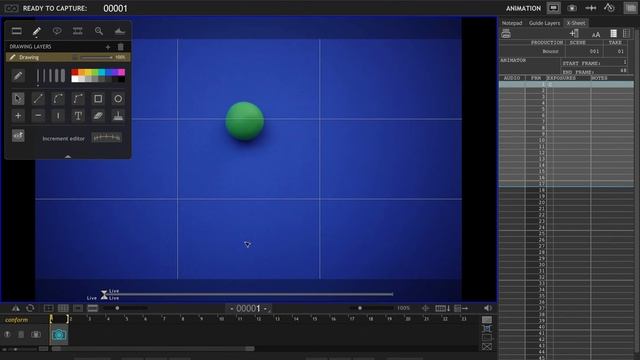Image resolution: width=640 pixels, height=360 pixels.
Task: Add a new drawing layer with plus
Action: pyautogui.click(x=108, y=47)
